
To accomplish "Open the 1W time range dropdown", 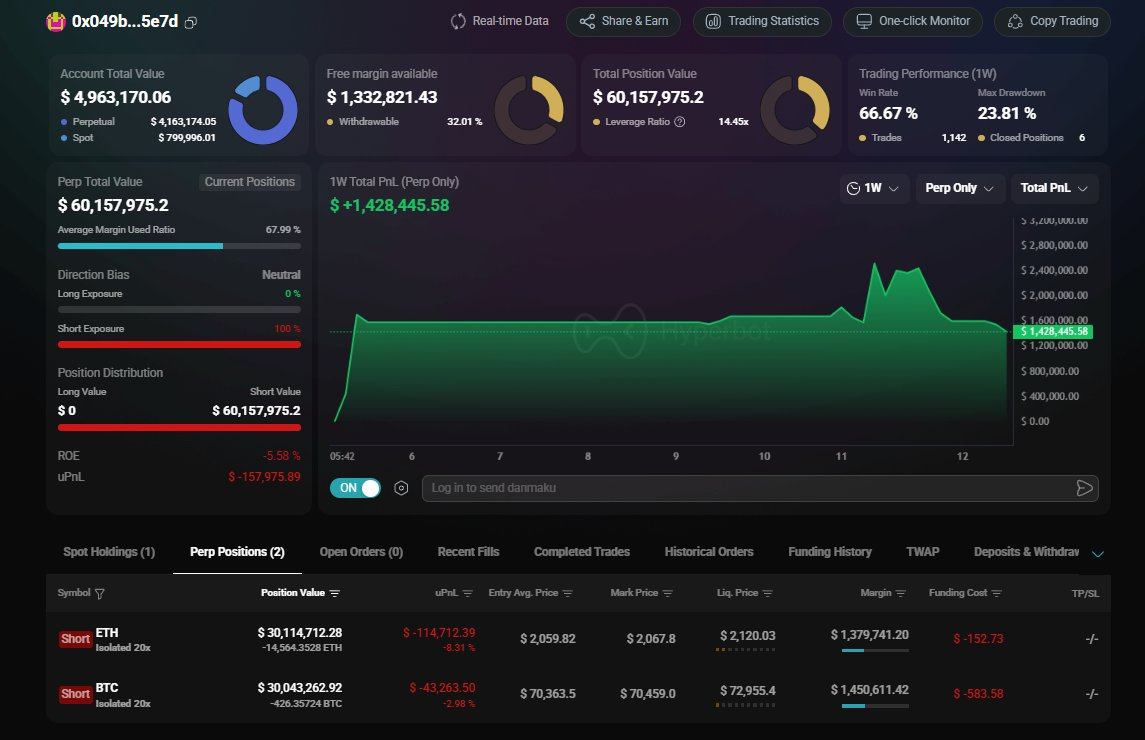I will 872,188.
